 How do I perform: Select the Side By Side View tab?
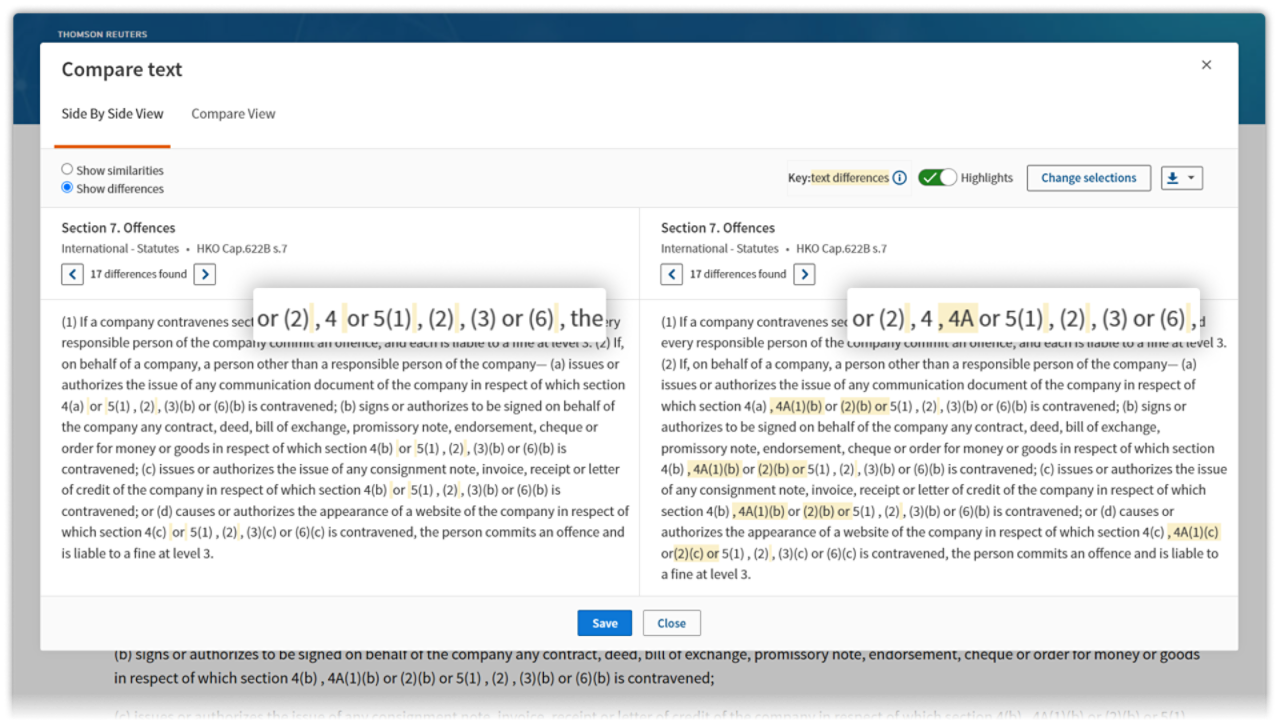[x=112, y=114]
